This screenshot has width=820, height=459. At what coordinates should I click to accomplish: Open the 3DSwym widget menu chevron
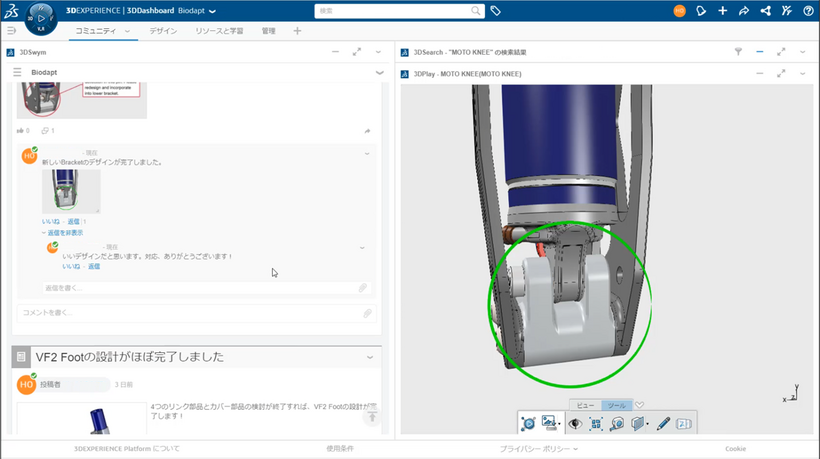(378, 52)
